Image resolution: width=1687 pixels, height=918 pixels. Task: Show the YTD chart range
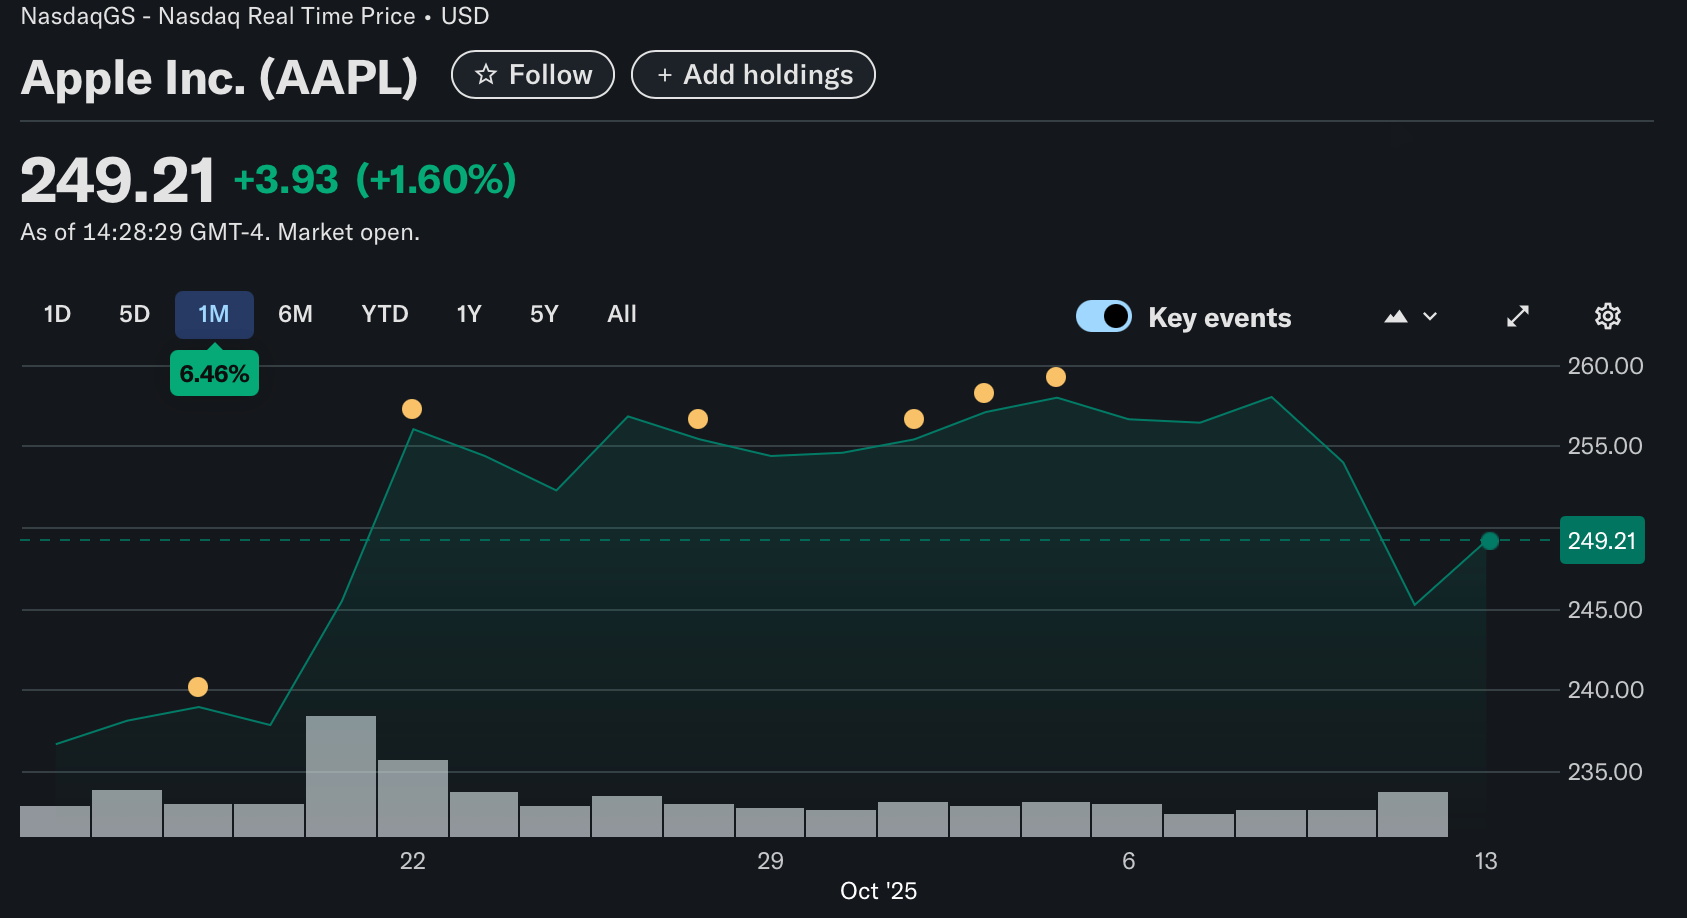385,314
